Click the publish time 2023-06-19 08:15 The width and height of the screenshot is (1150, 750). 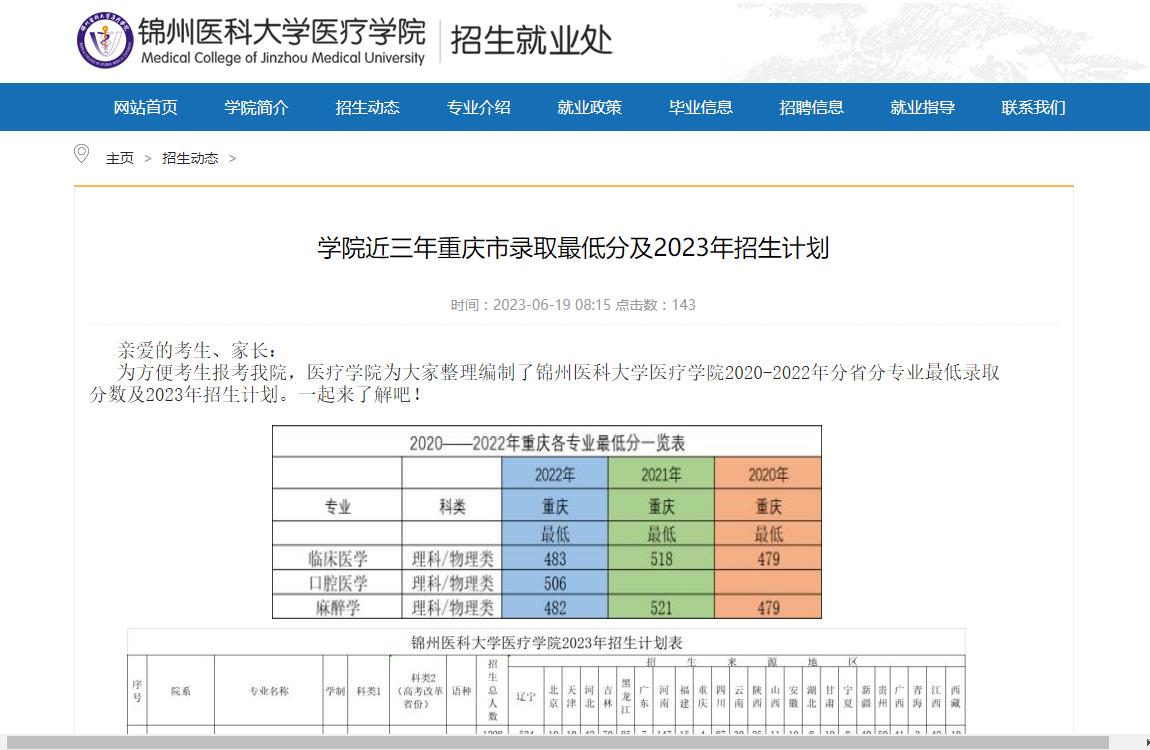552,305
